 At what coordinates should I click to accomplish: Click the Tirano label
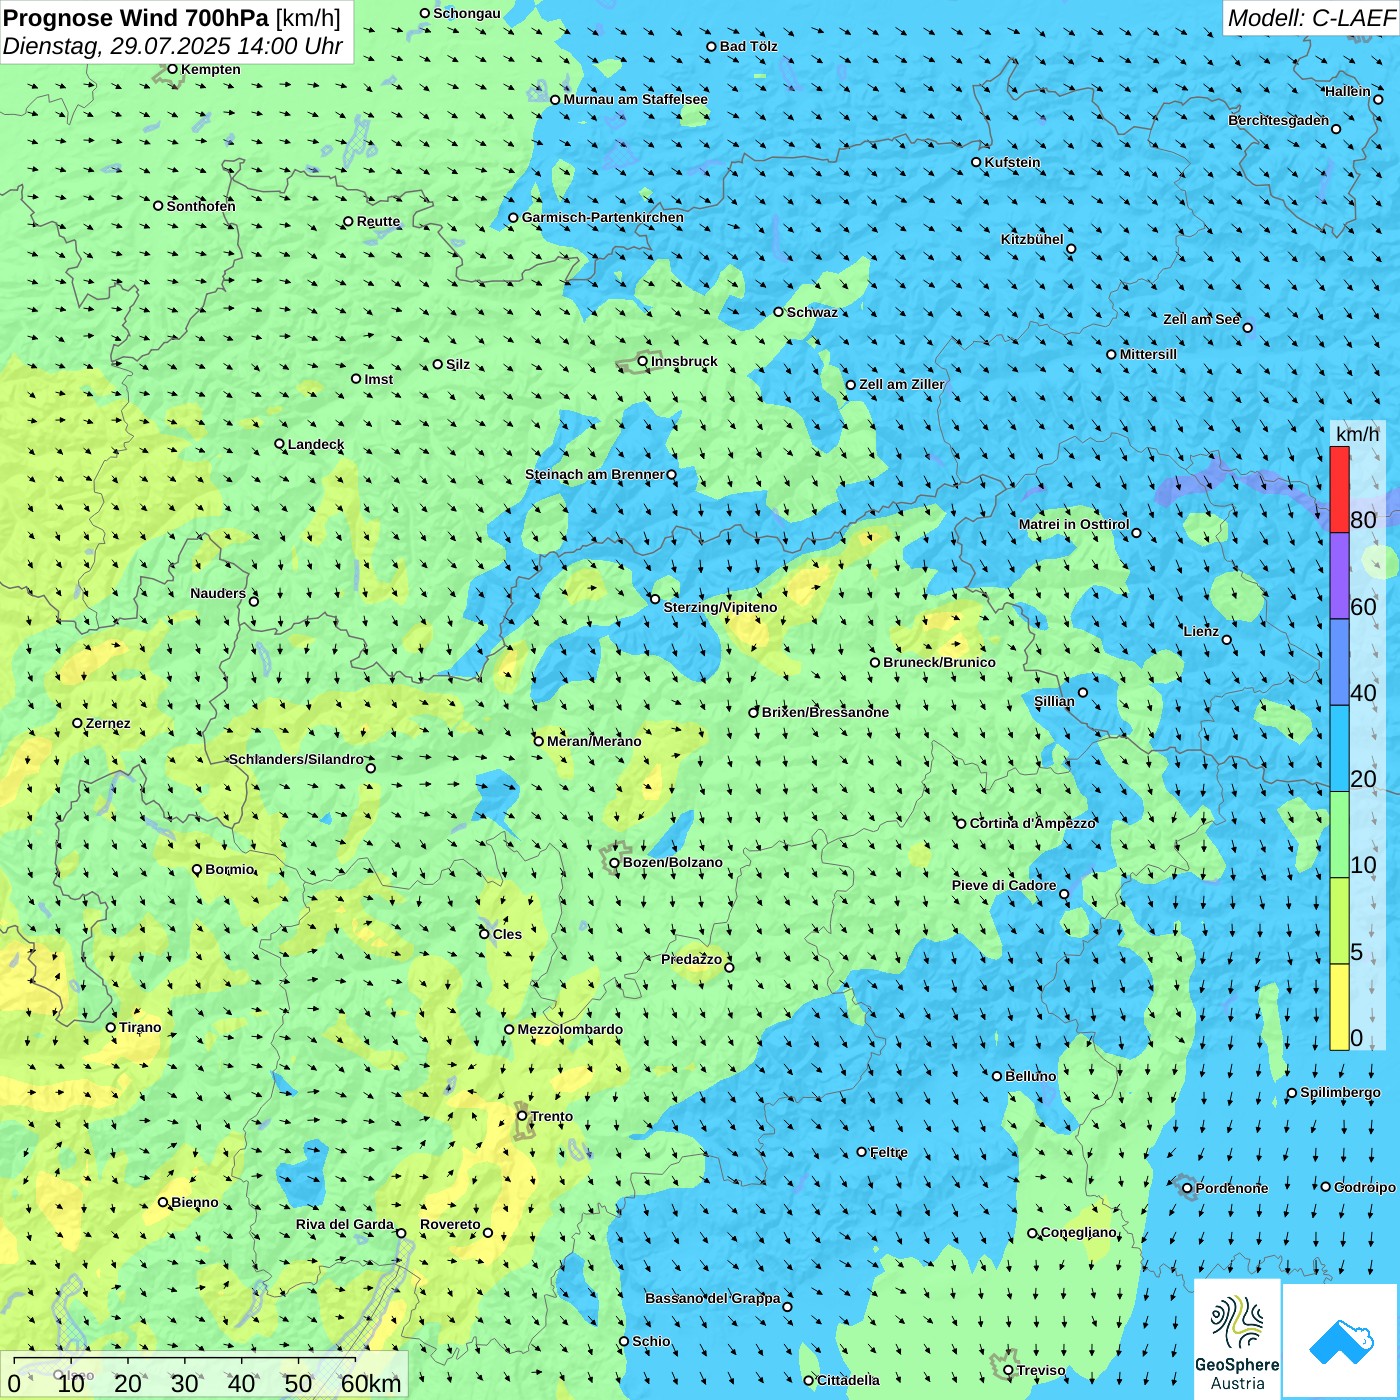pos(140,1027)
